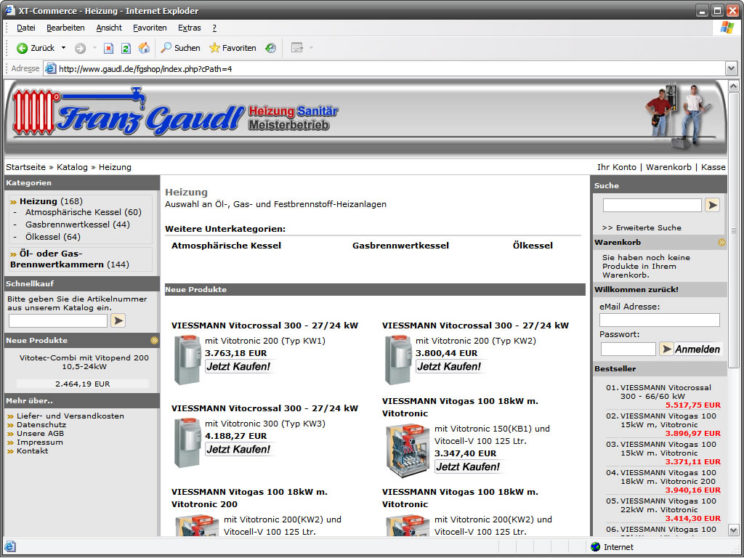744x558 pixels.
Task: Click the Suche text input field
Action: [652, 205]
